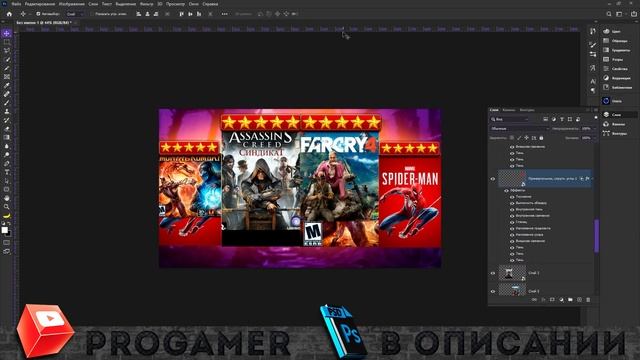Open the Библиотеки panel button
The height and width of the screenshot is (360, 640).
click(x=617, y=87)
